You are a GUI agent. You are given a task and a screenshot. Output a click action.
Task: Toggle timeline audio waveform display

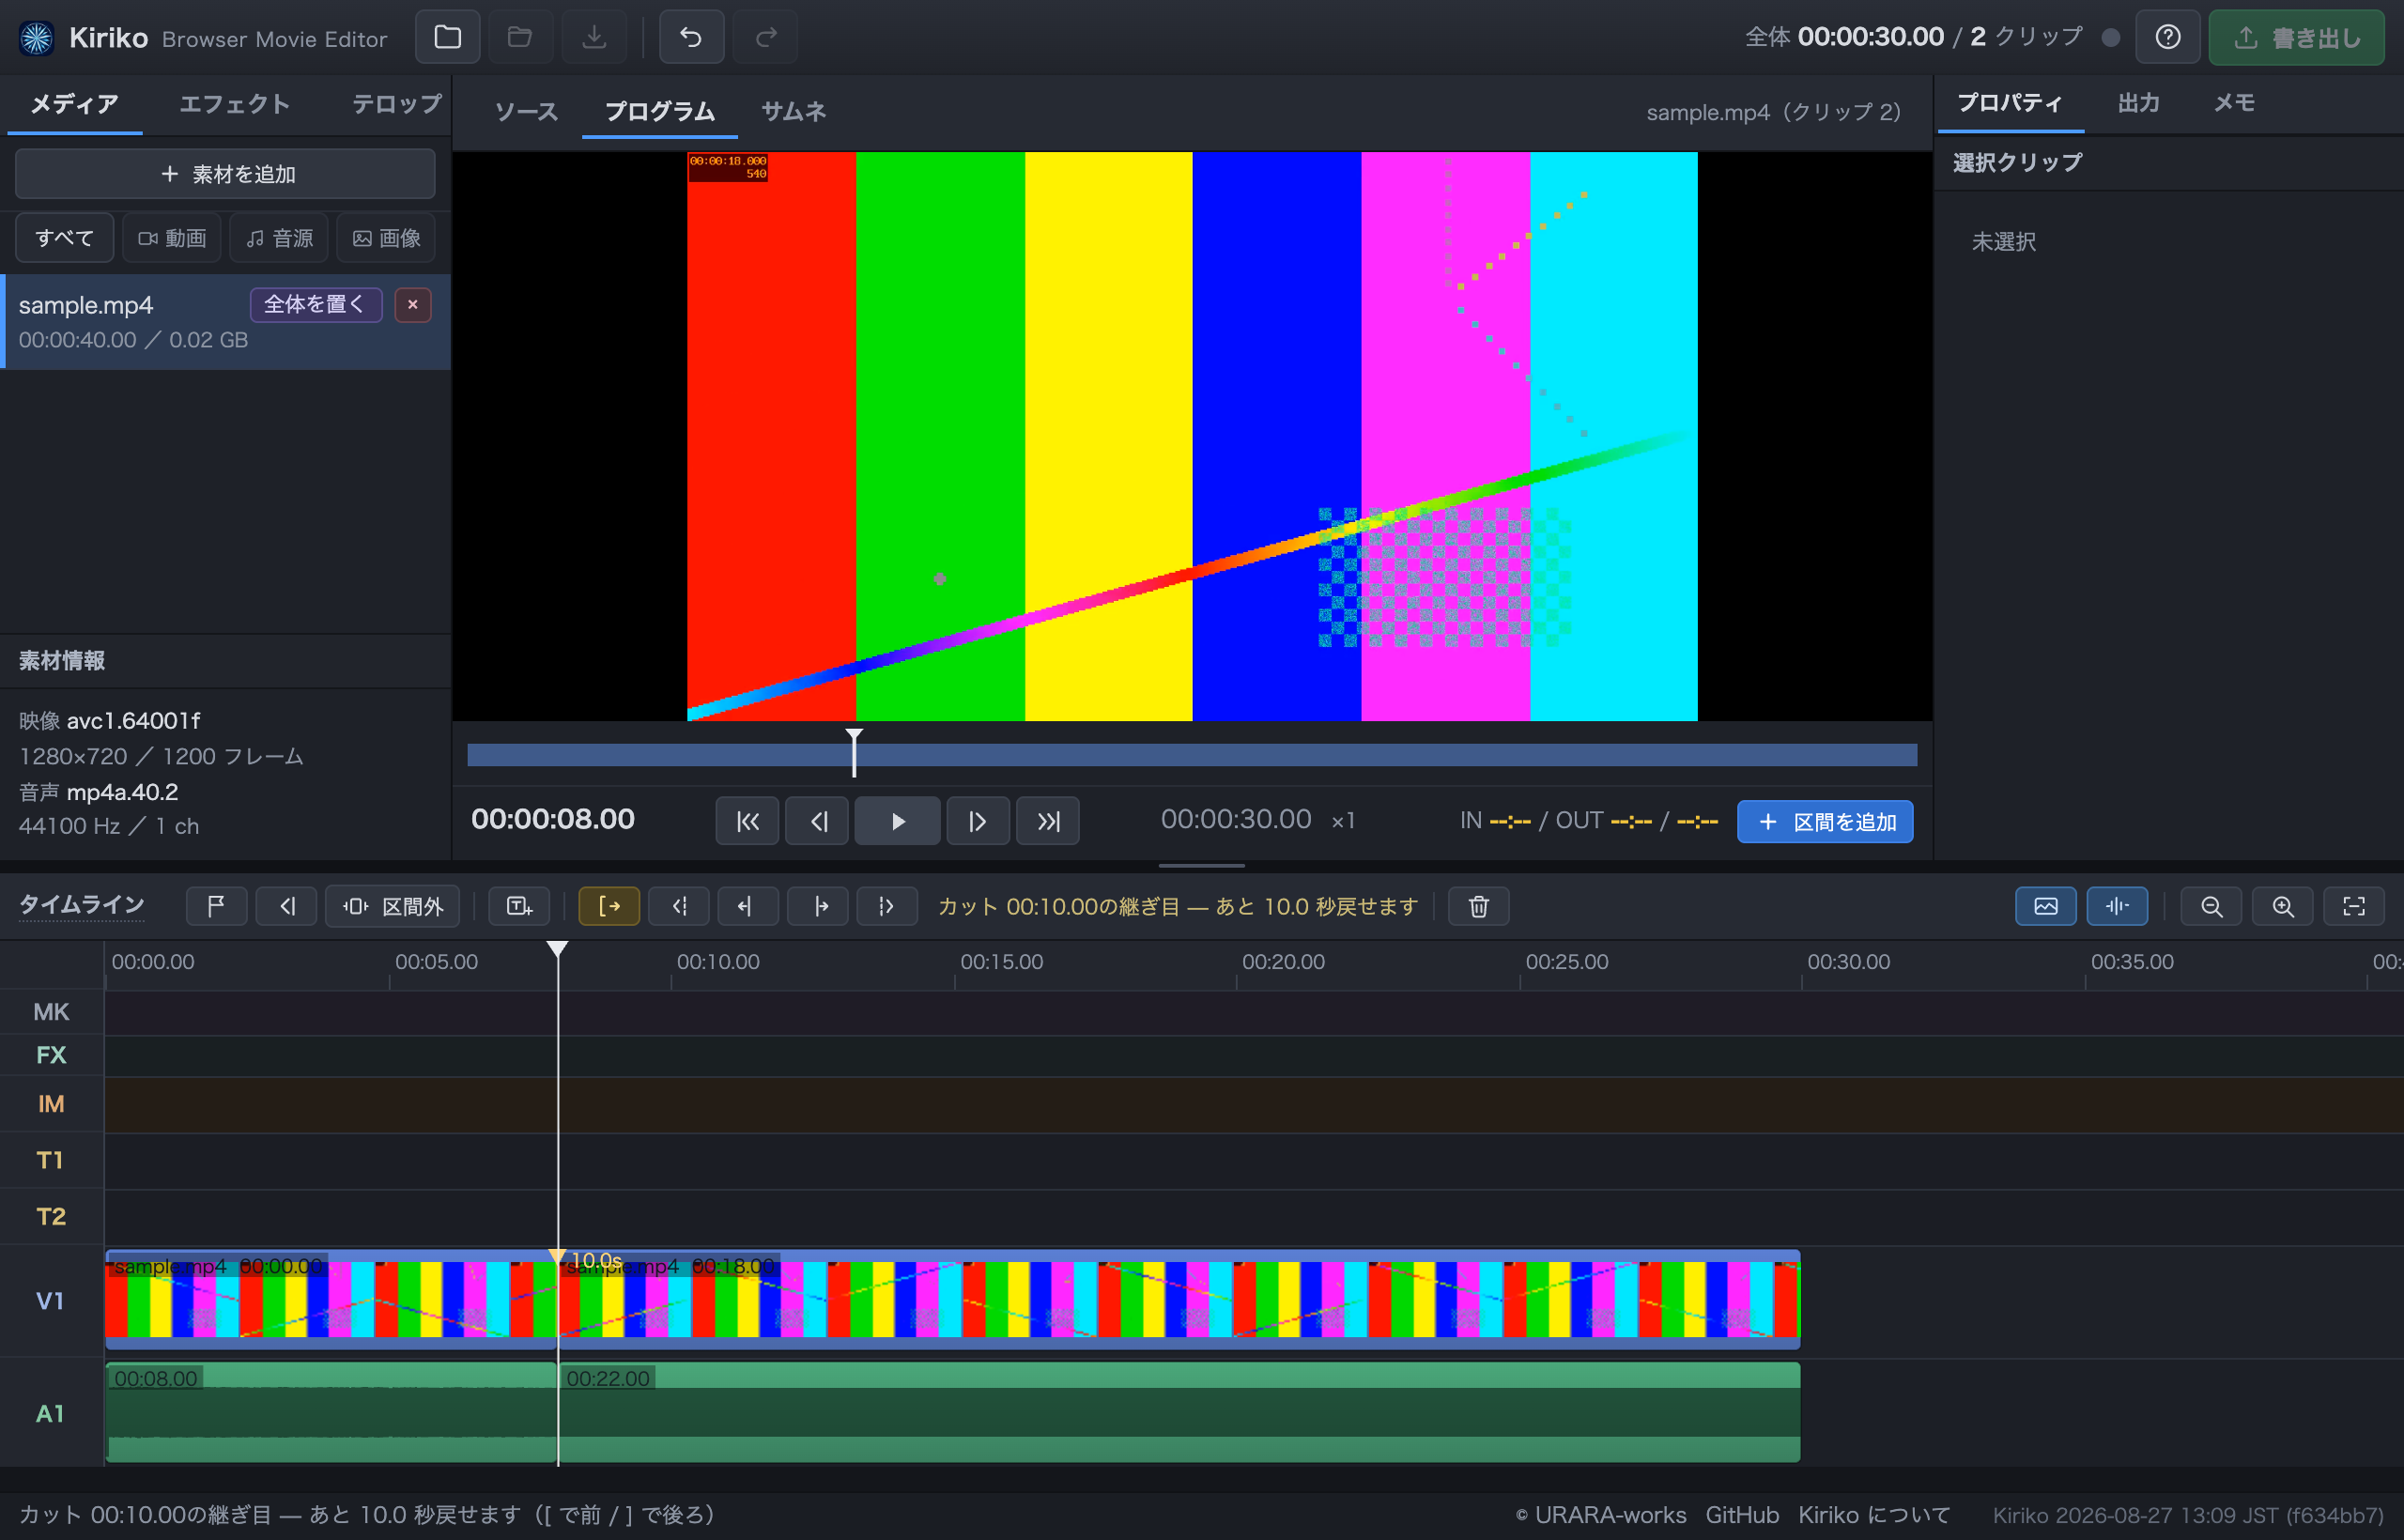coord(2117,906)
